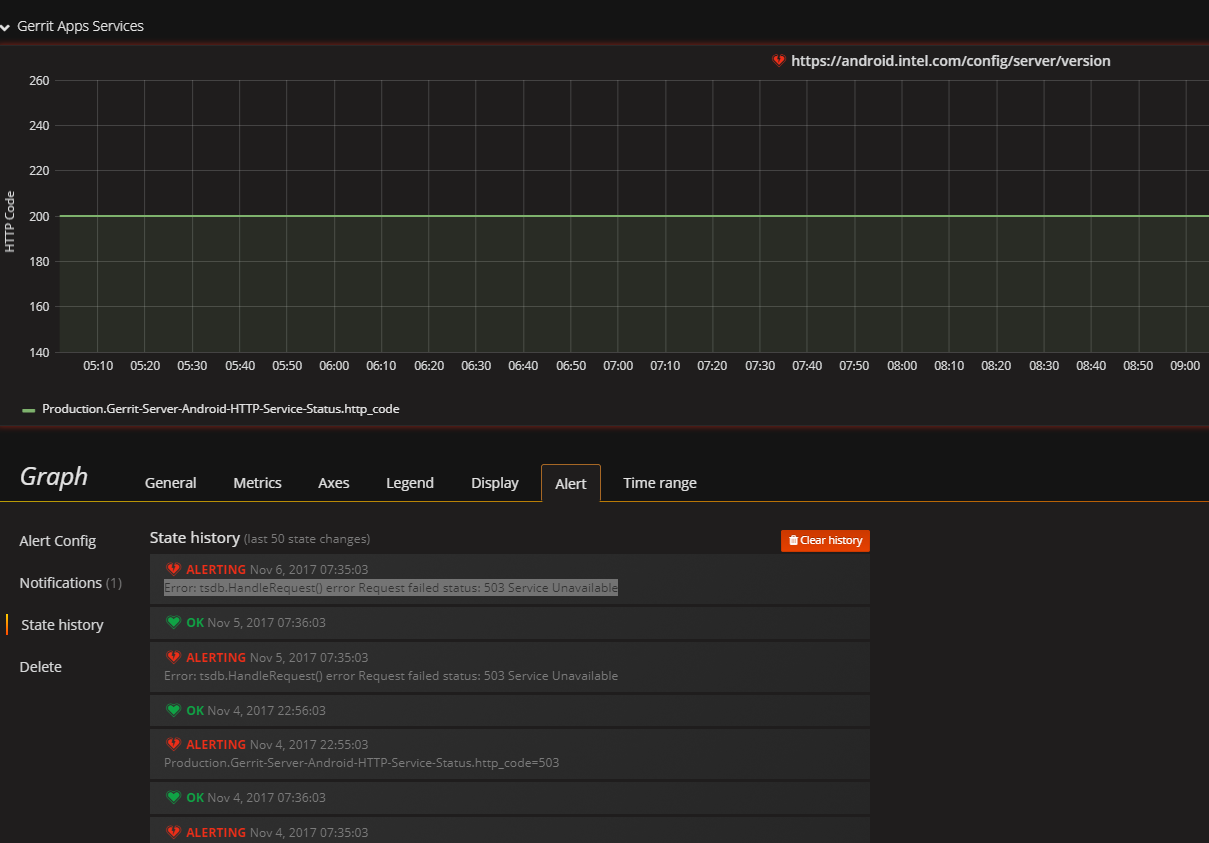Click broken heart icon for Nov 6 07:35:03 alert

(173, 569)
